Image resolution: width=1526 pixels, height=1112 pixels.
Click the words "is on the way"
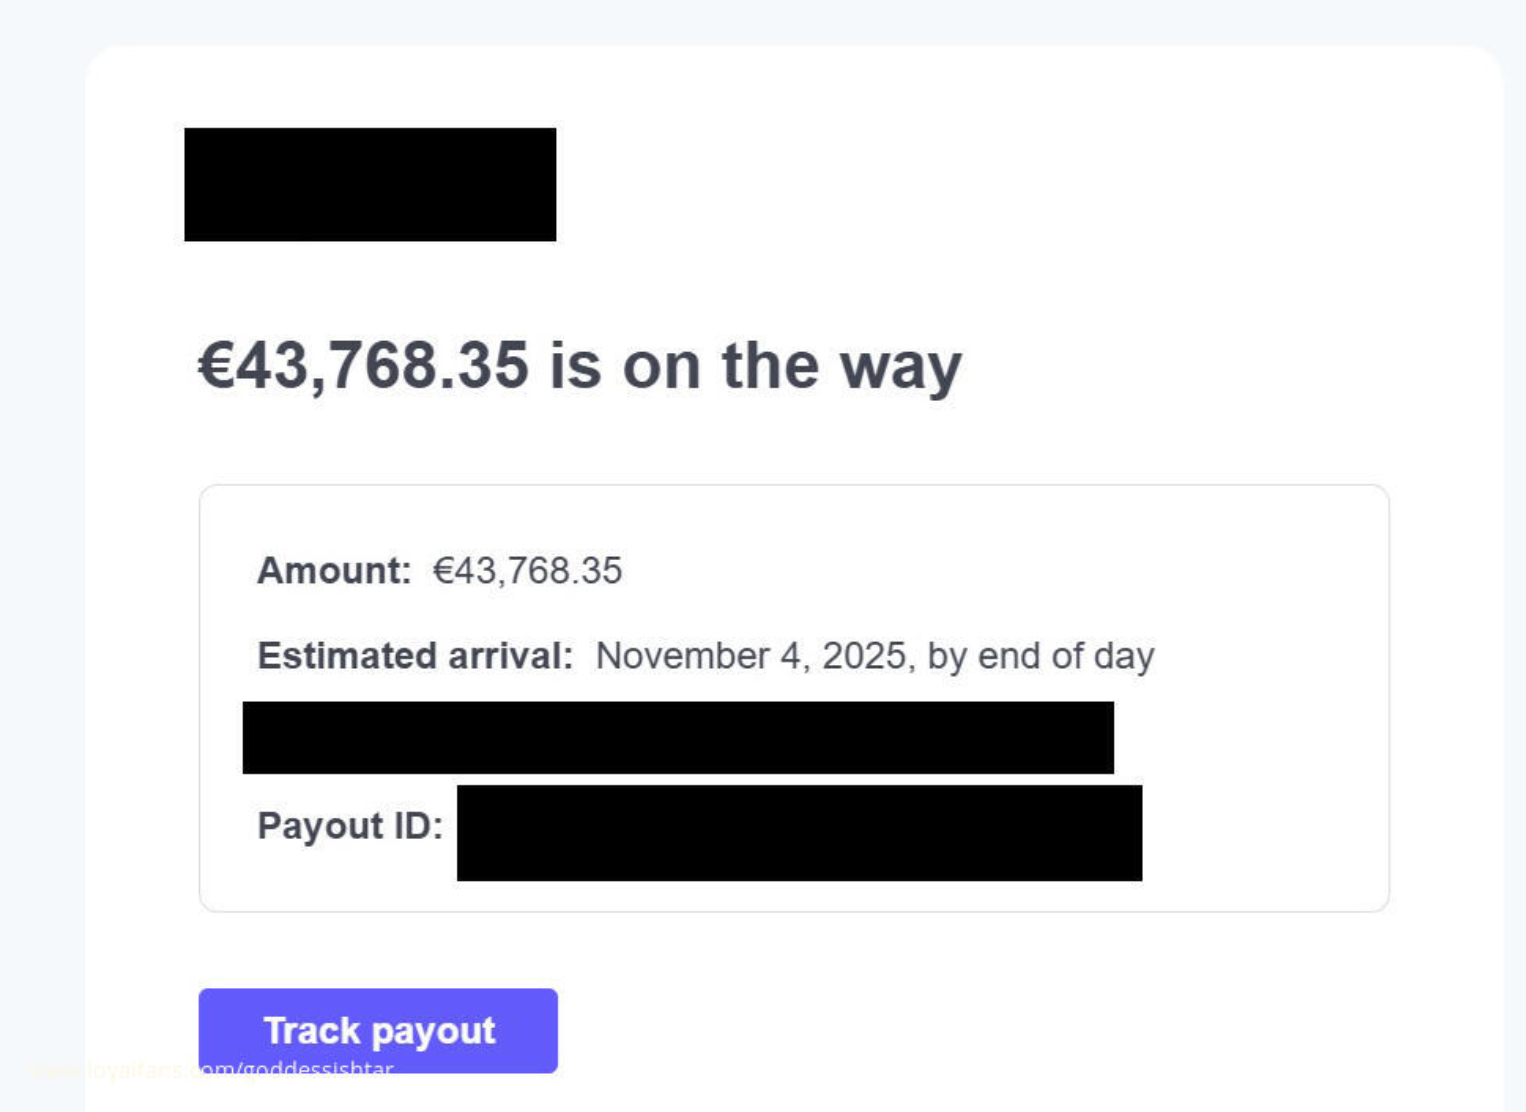(x=755, y=365)
